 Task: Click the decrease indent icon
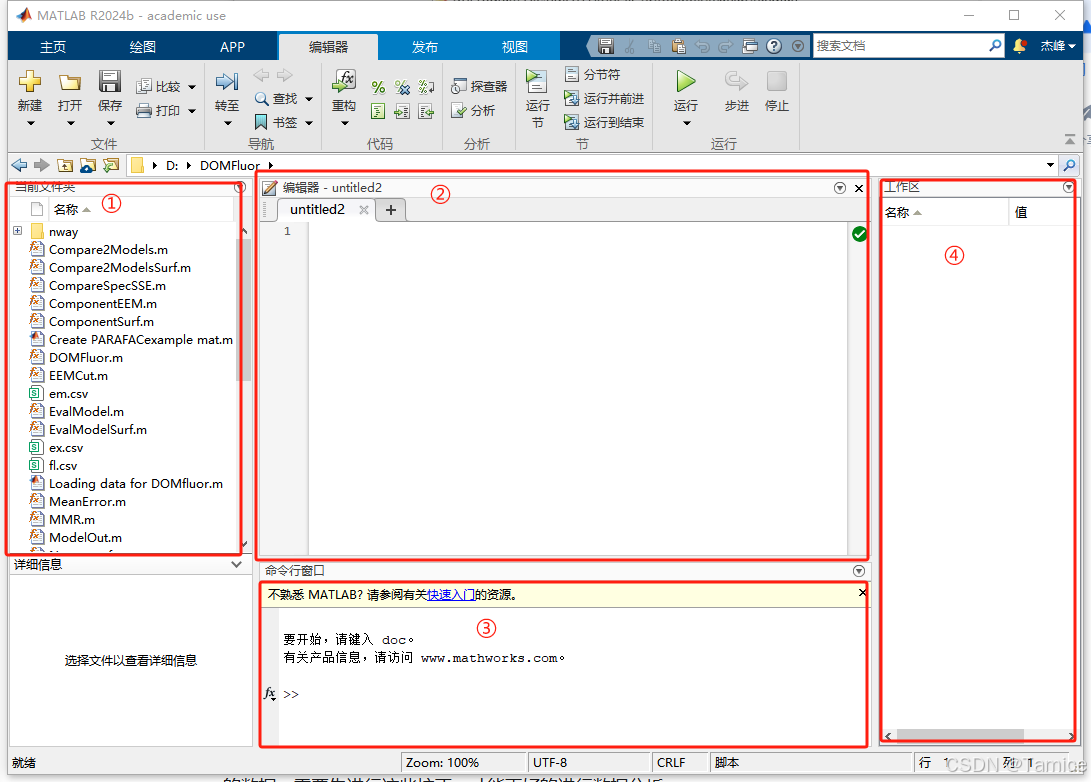point(426,111)
